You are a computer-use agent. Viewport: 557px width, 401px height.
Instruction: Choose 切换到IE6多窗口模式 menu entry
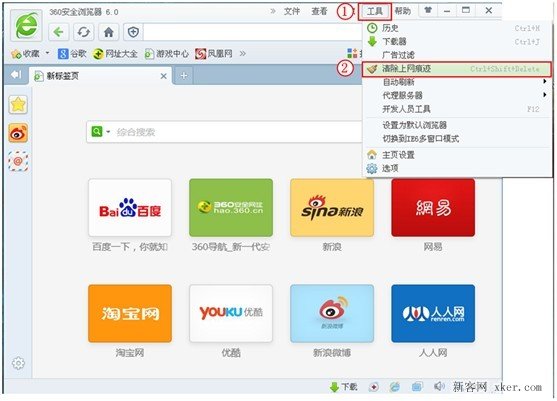(458, 139)
